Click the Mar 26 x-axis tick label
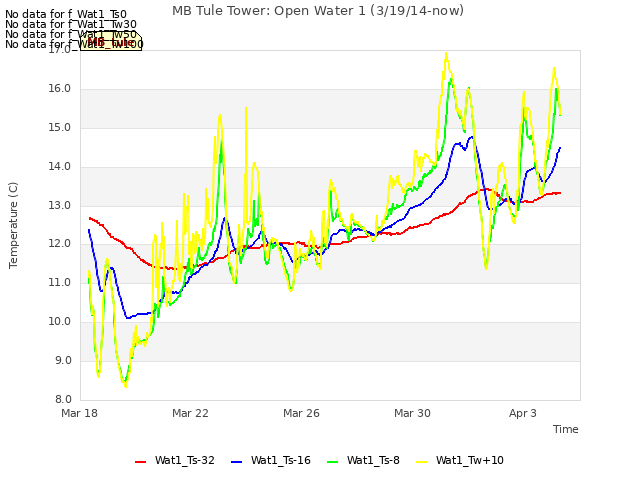The height and width of the screenshot is (480, 640). tap(301, 413)
